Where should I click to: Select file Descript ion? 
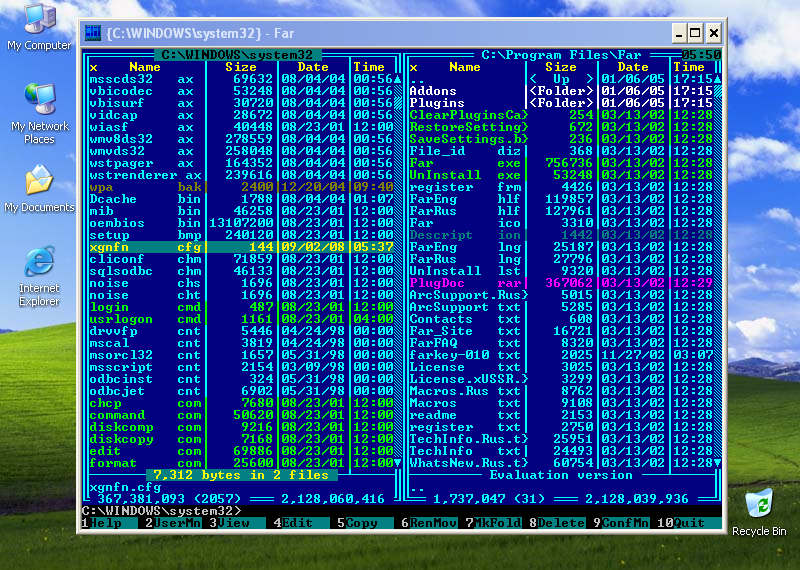pyautogui.click(x=561, y=235)
